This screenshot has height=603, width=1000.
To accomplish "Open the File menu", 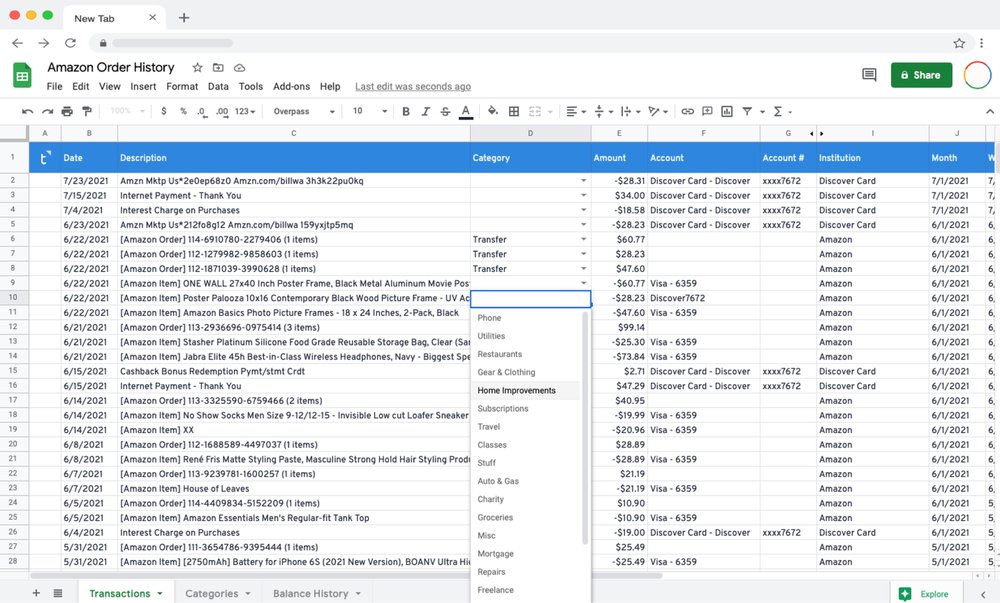I will coord(54,87).
